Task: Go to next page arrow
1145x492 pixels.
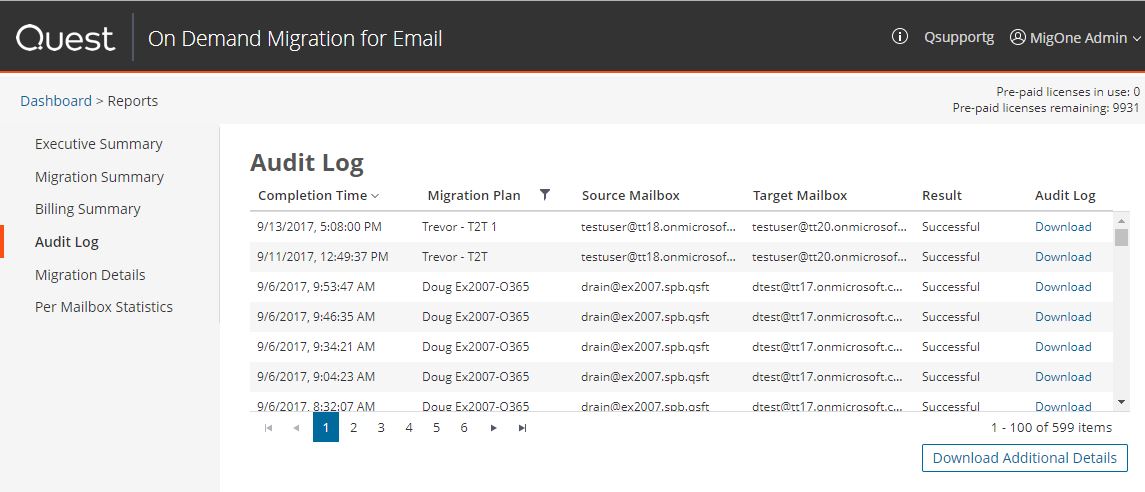Action: [x=494, y=428]
